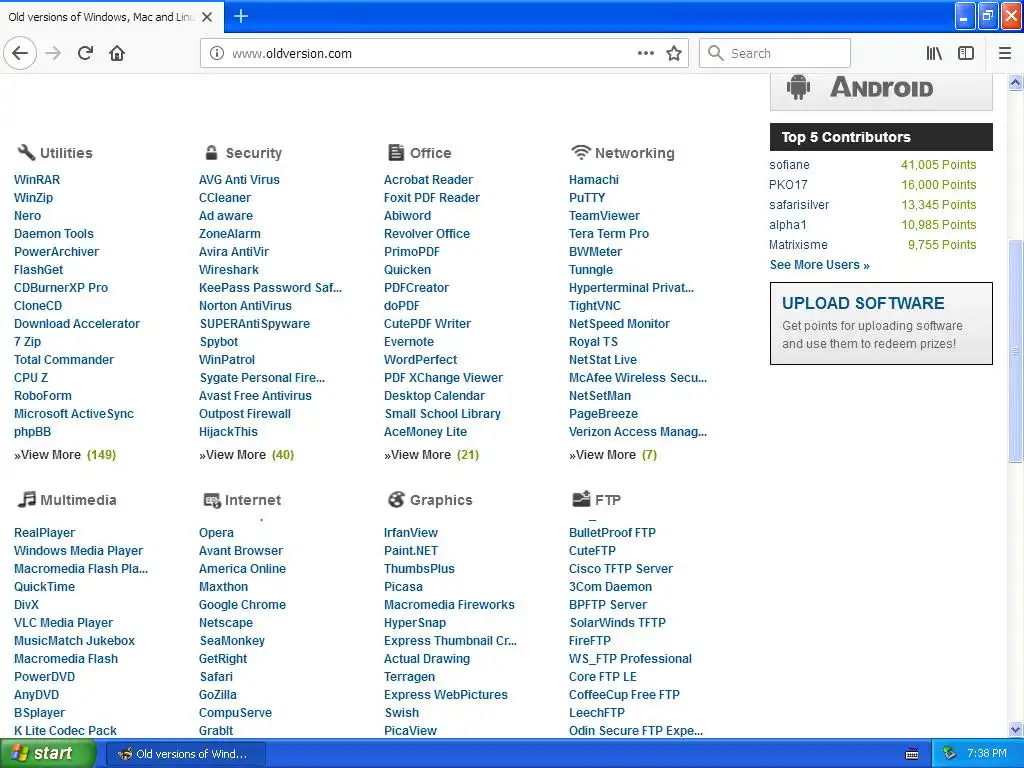Open the WinRAR link
The image size is (1024, 768).
[x=37, y=180]
